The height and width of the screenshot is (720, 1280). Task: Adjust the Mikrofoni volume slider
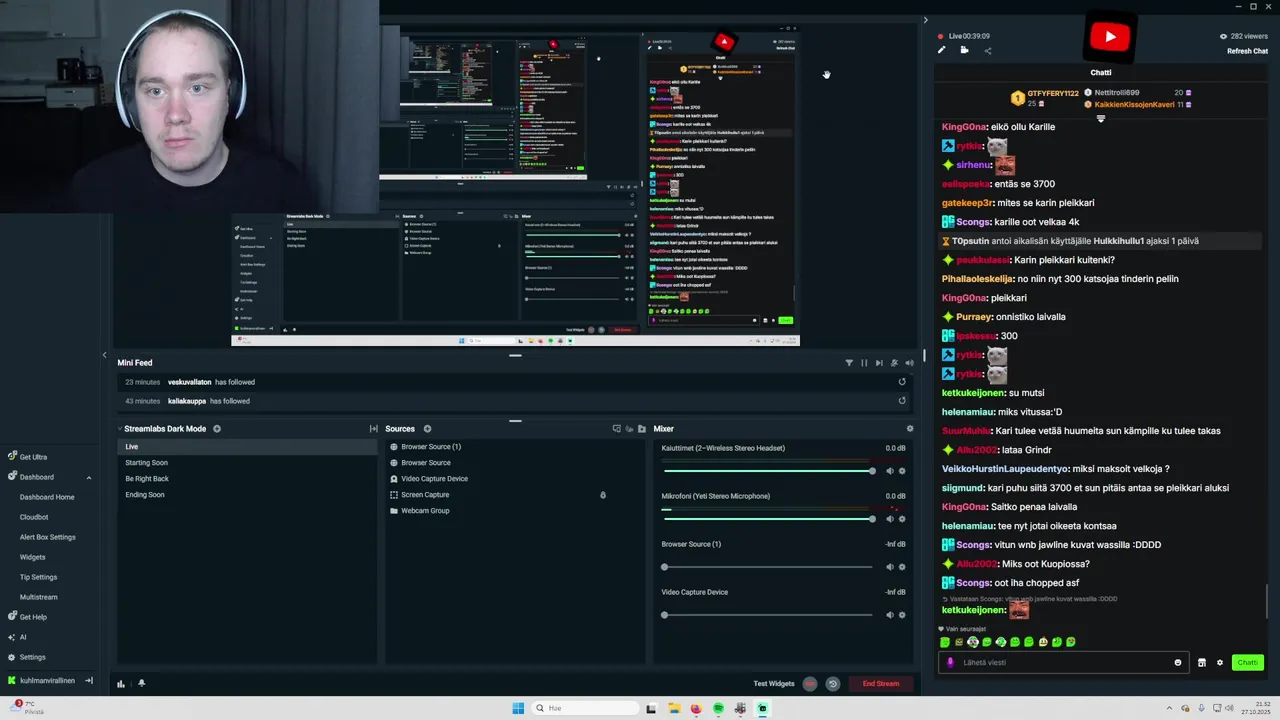coord(768,519)
